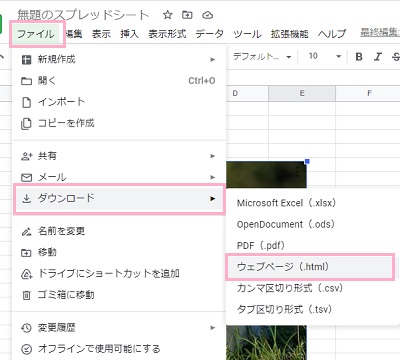Image resolution: width=400 pixels, height=360 pixels.
Task: Open the 表示 menu
Action: 101,34
